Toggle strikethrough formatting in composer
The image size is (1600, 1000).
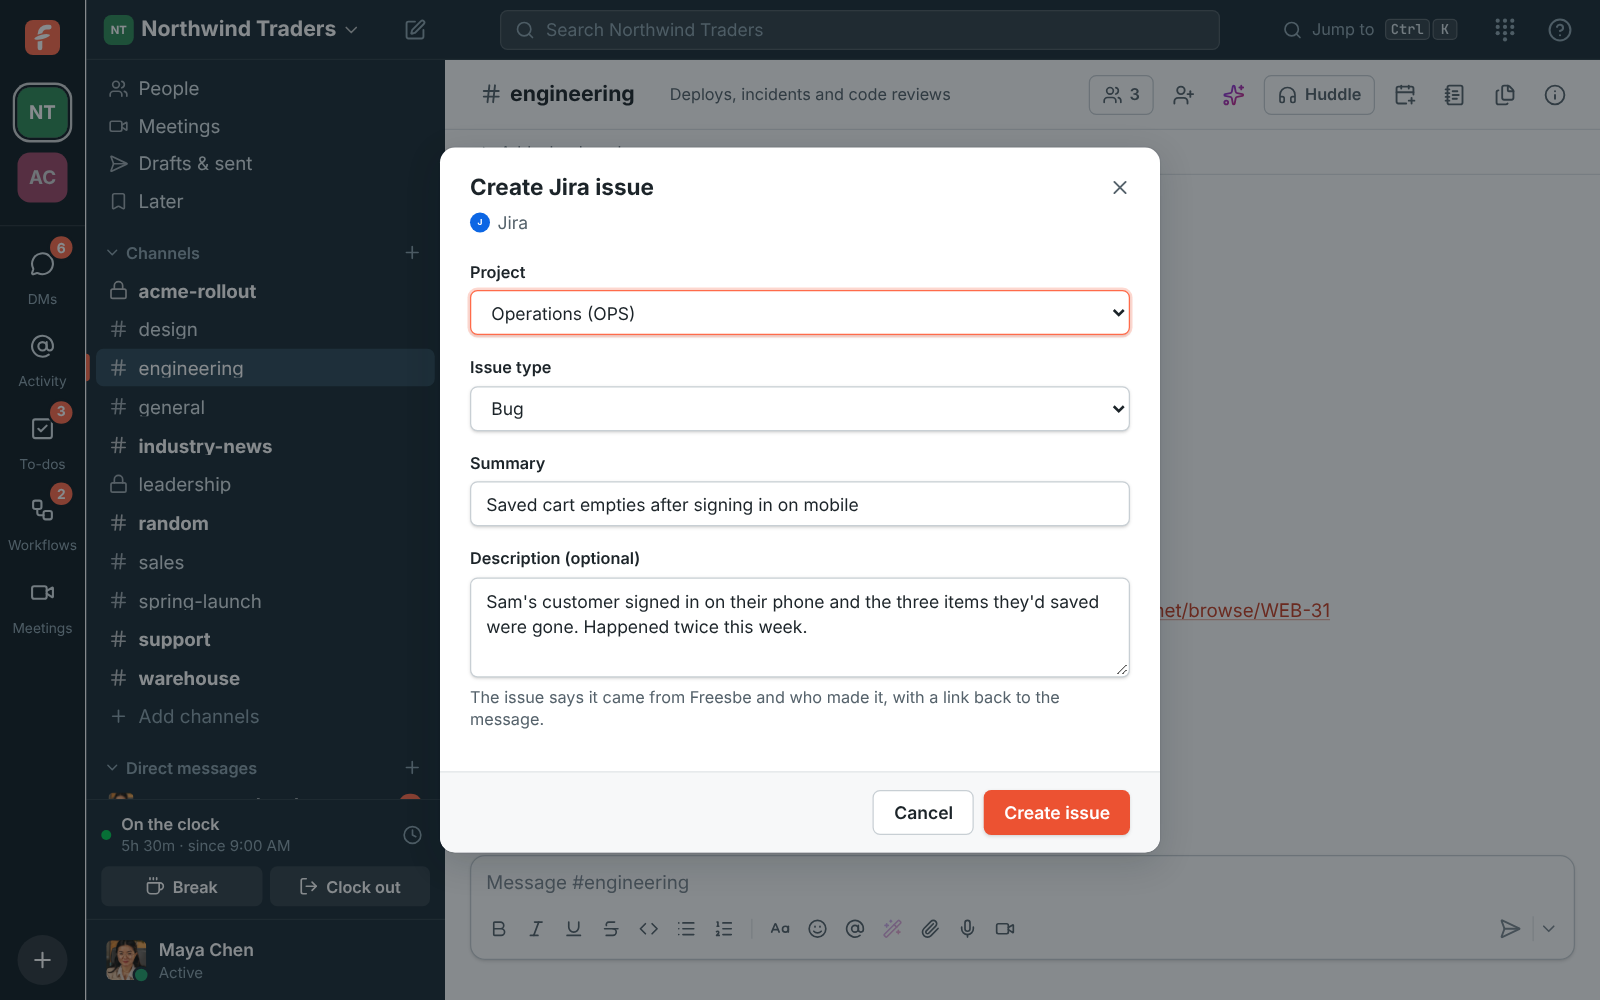(611, 929)
